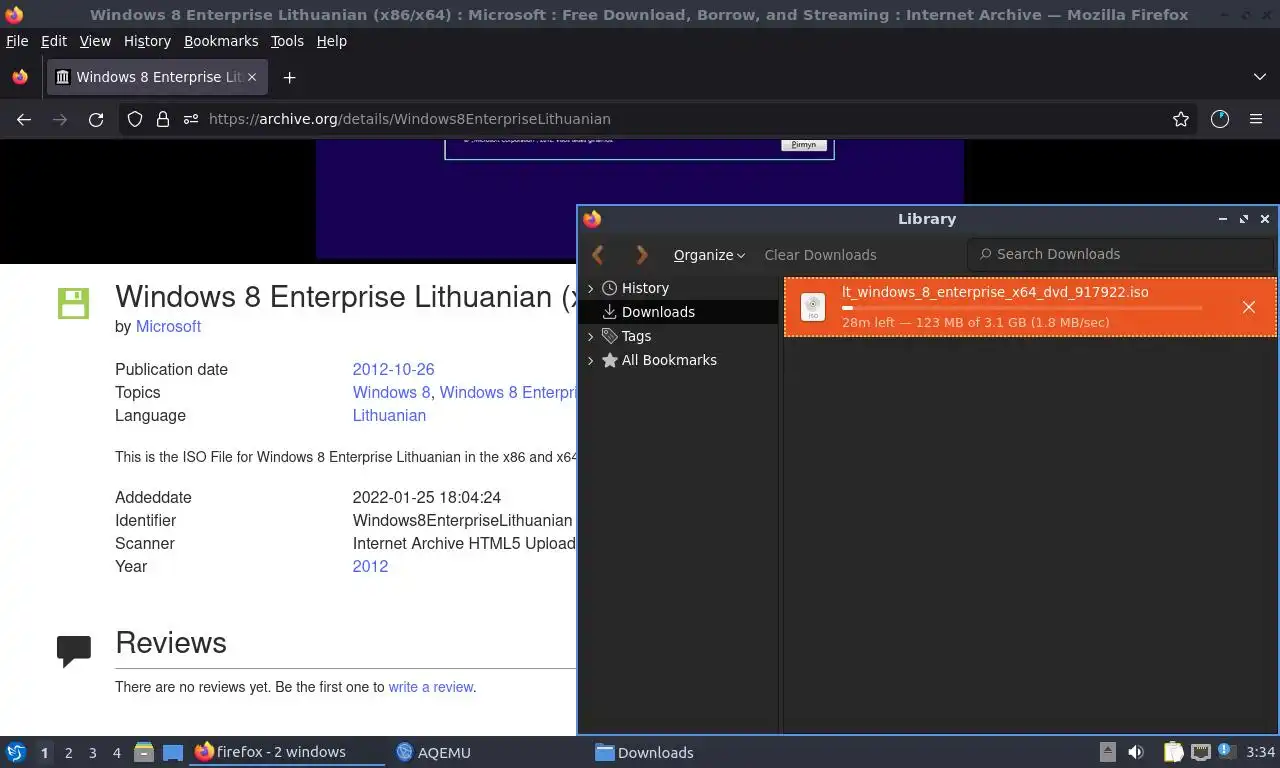Switch to workspace 4 in the taskbar

click(x=116, y=752)
